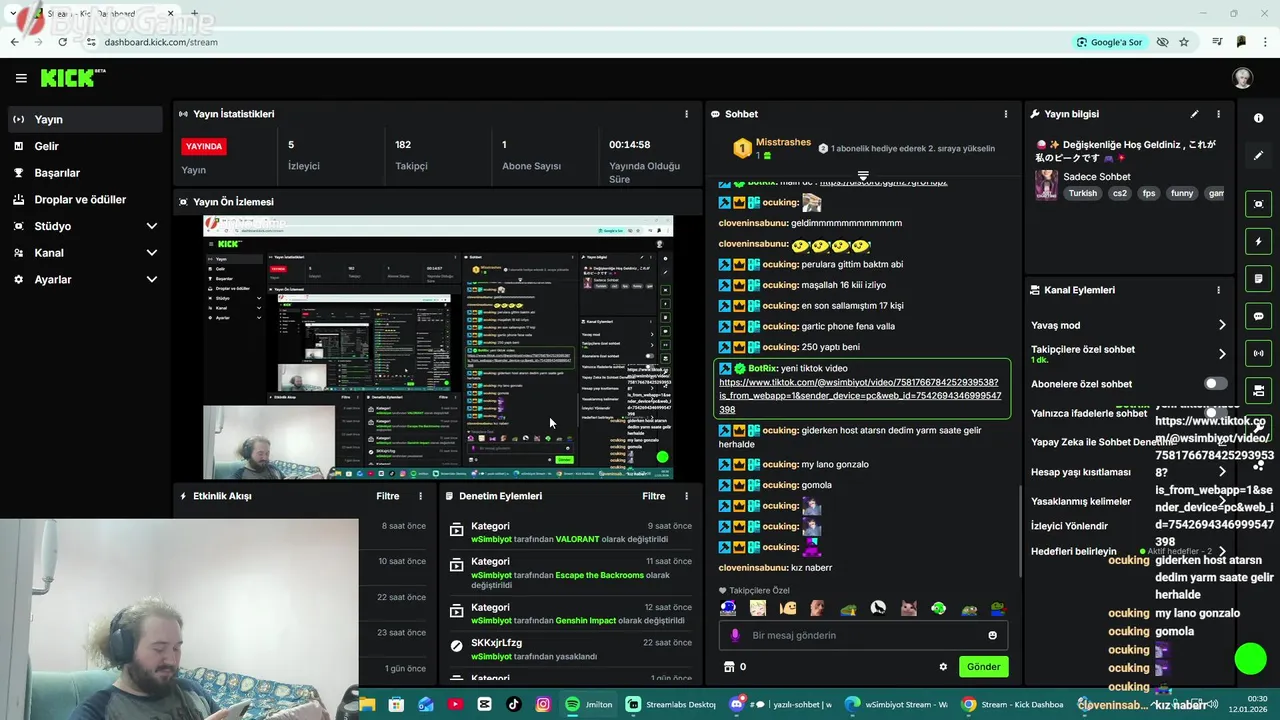
Task: Open TikTok from the taskbar
Action: [514, 704]
